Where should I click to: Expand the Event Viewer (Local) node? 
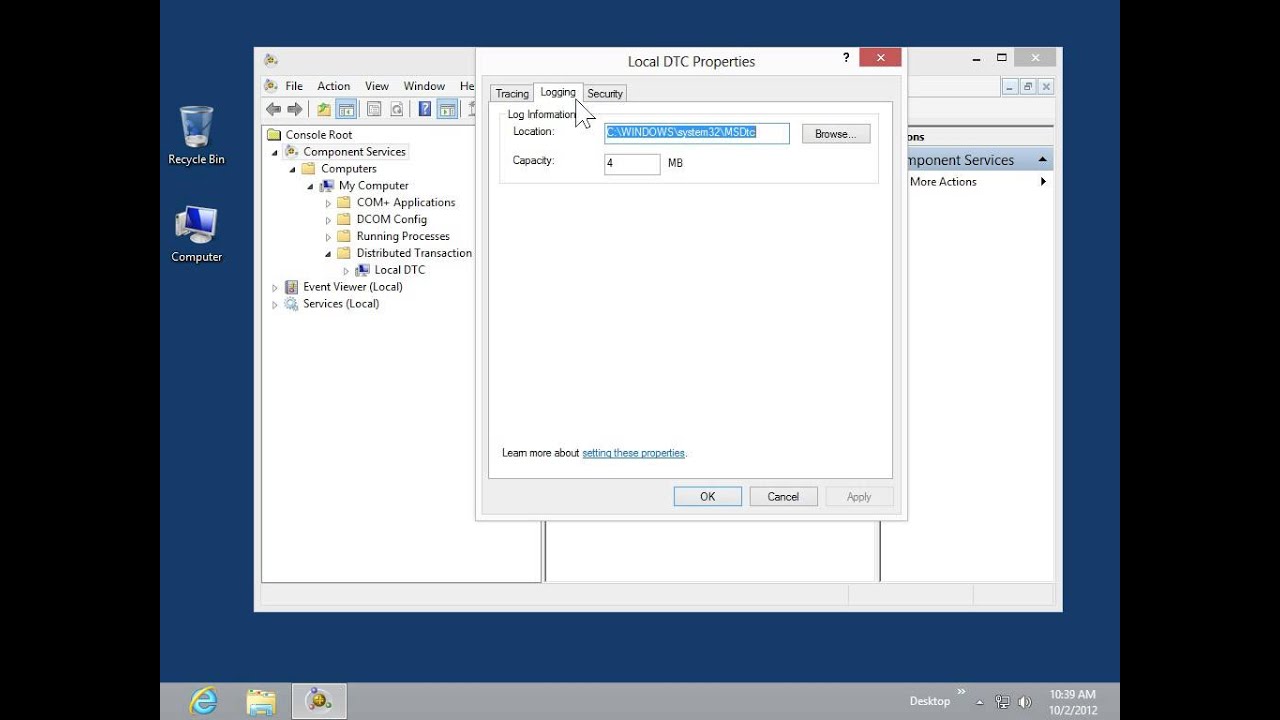point(275,287)
